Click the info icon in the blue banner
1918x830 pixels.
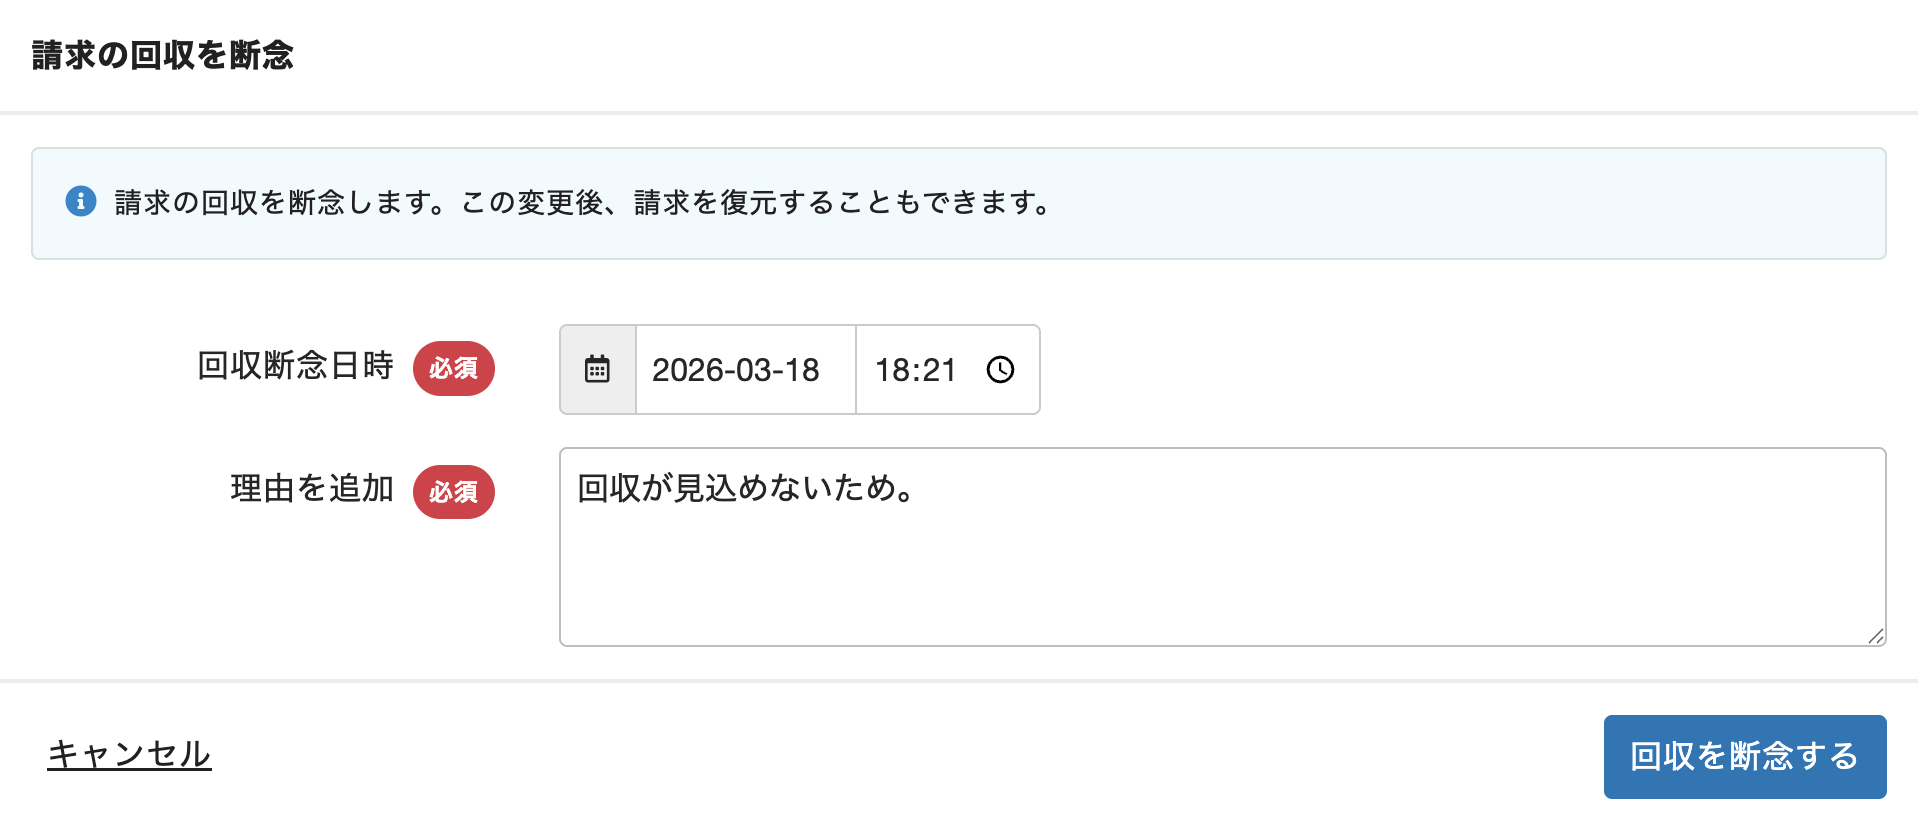pyautogui.click(x=81, y=202)
